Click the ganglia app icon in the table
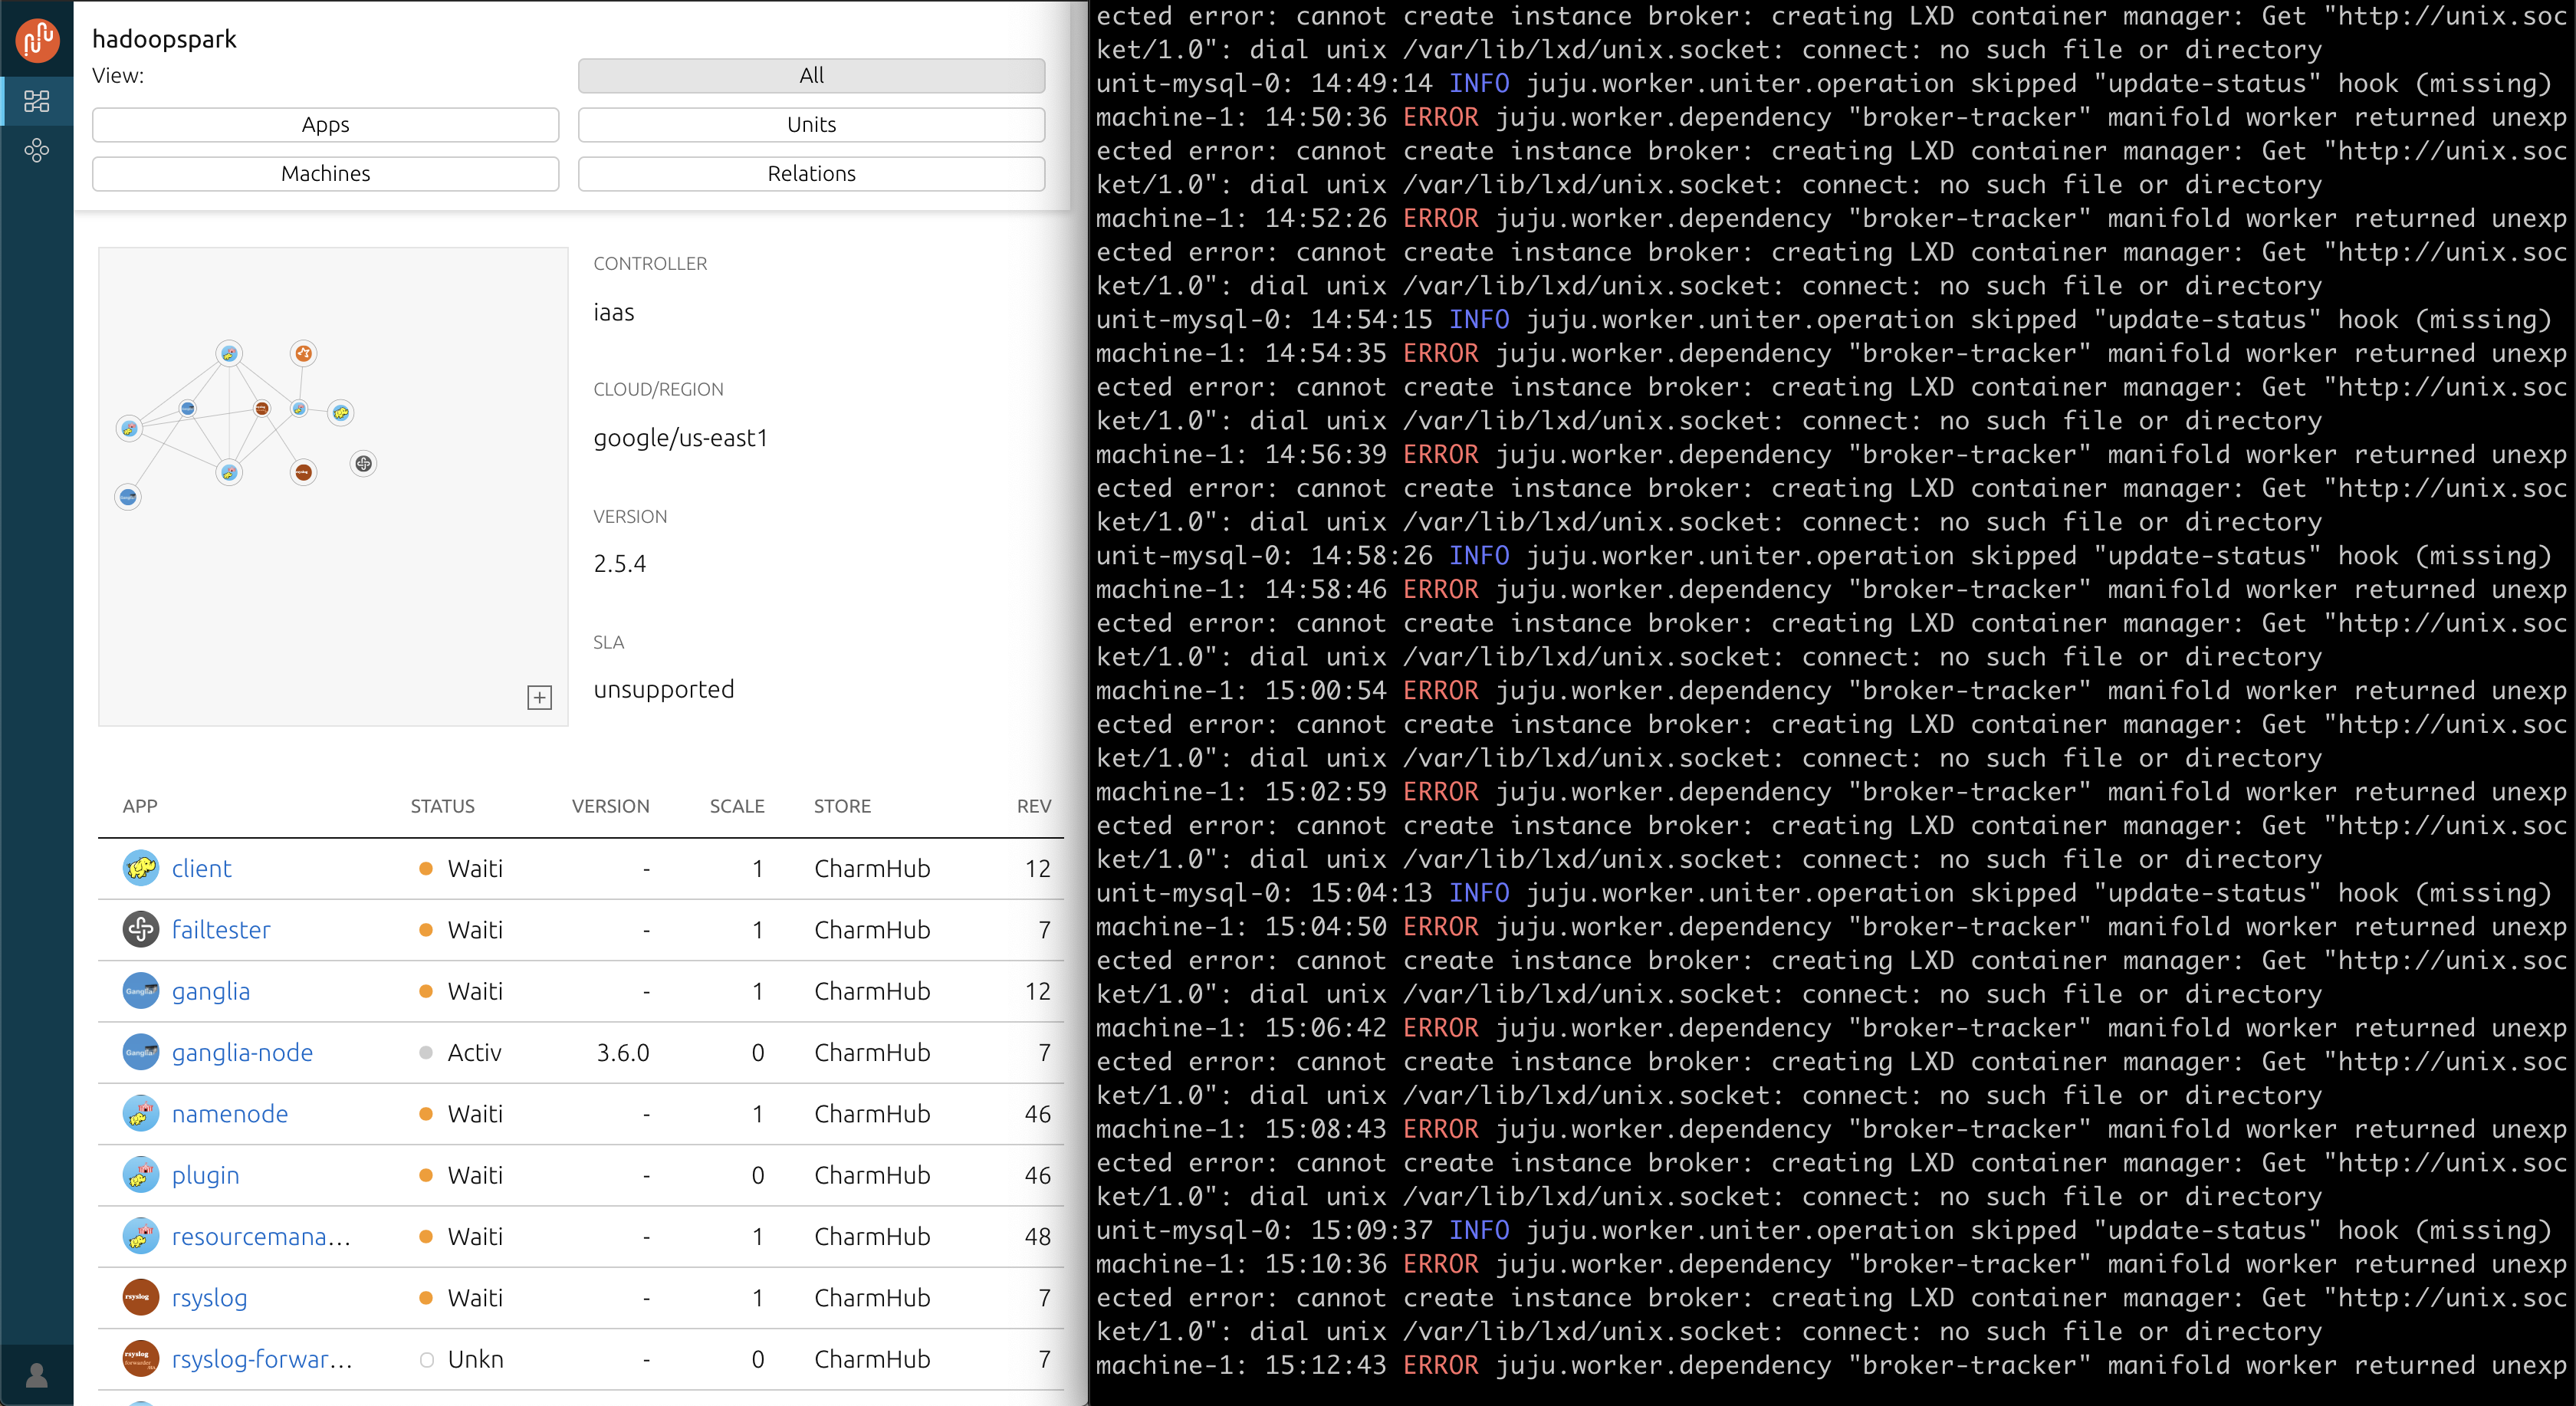2576x1406 pixels. tap(140, 991)
